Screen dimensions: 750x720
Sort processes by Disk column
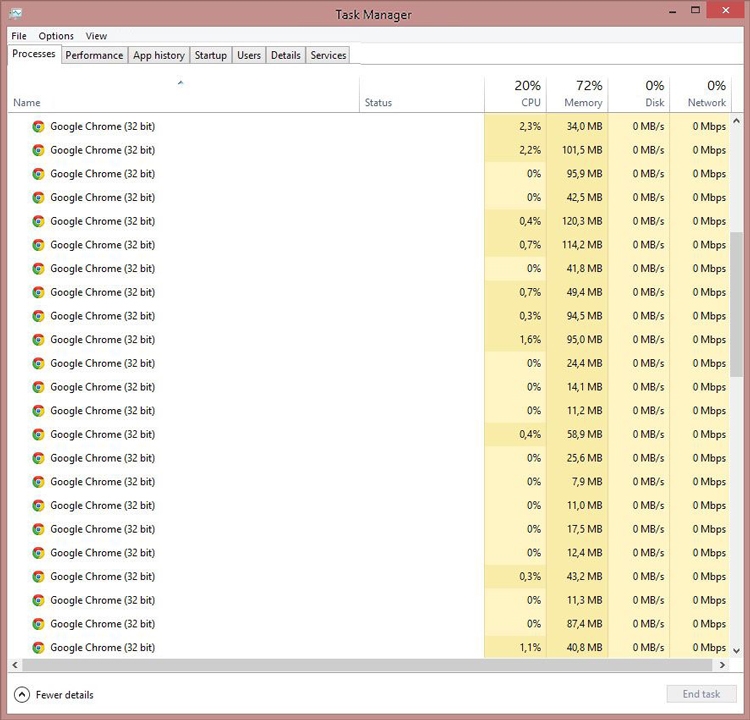[639, 94]
